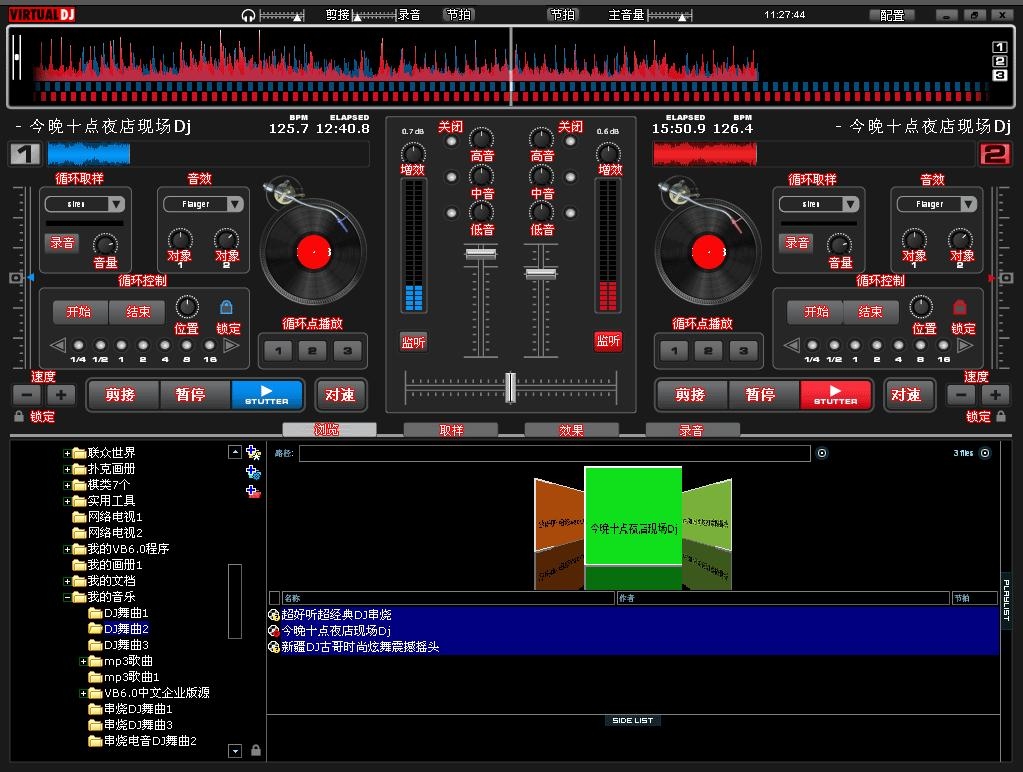Image resolution: width=1023 pixels, height=772 pixels.
Task: Expand the mp3歌曲 folder
Action: tap(84, 661)
